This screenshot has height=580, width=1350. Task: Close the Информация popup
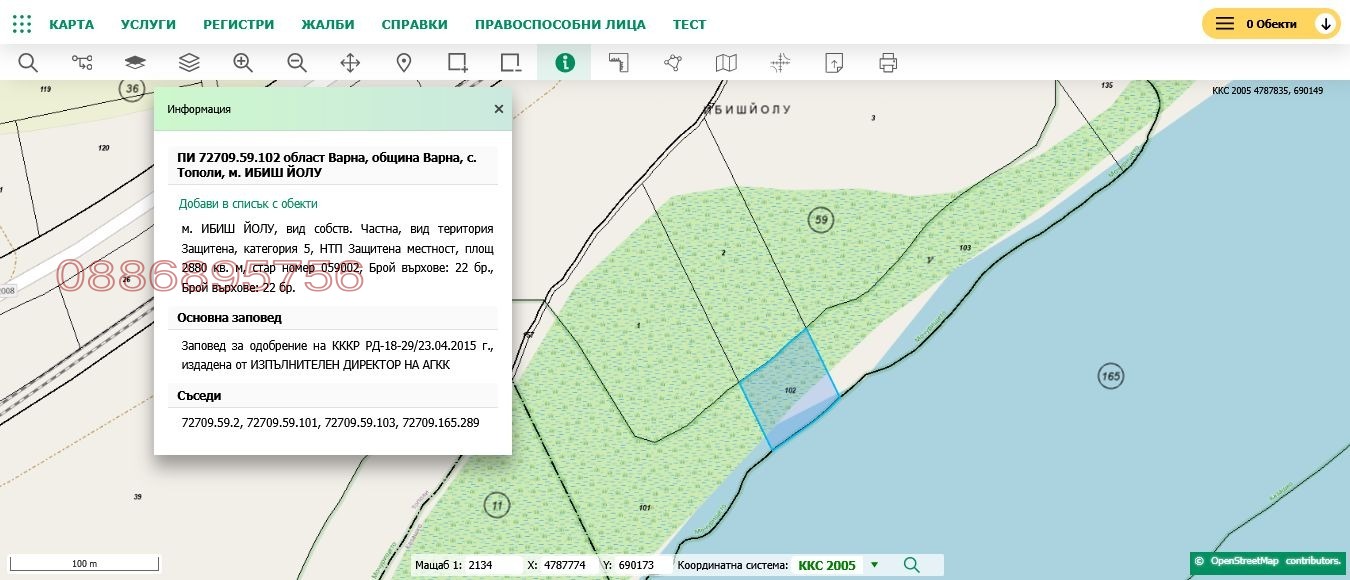point(499,109)
